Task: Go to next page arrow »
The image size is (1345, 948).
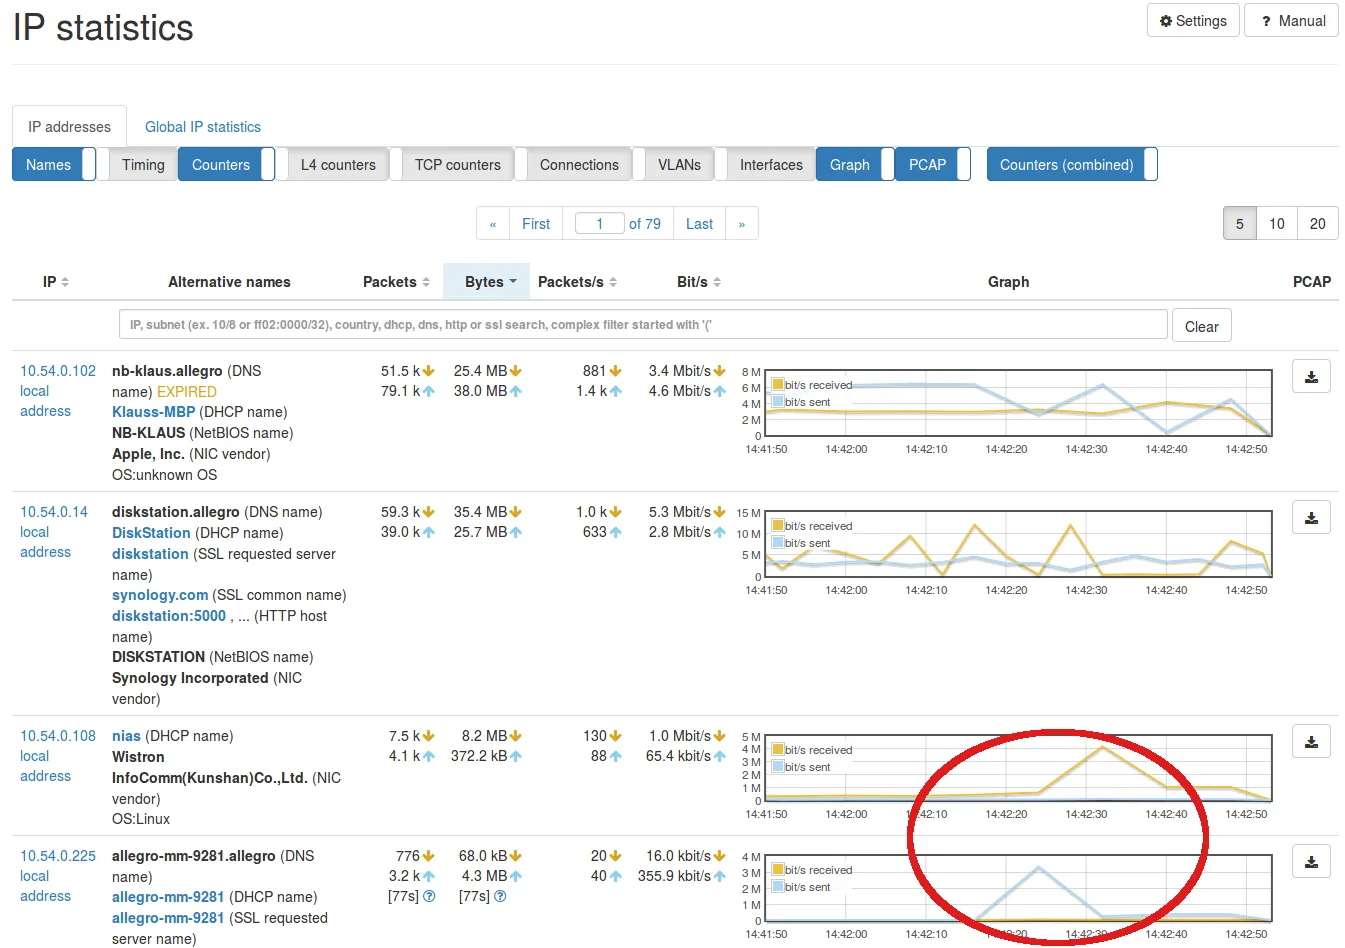Action: click(x=741, y=224)
